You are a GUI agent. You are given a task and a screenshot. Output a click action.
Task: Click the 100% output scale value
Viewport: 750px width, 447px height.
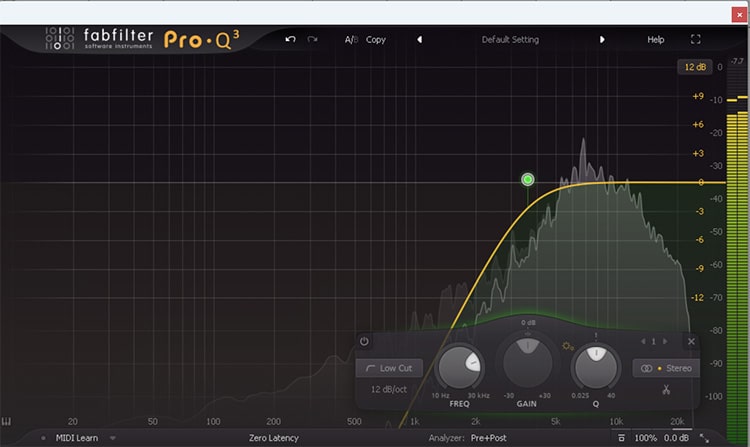click(645, 438)
